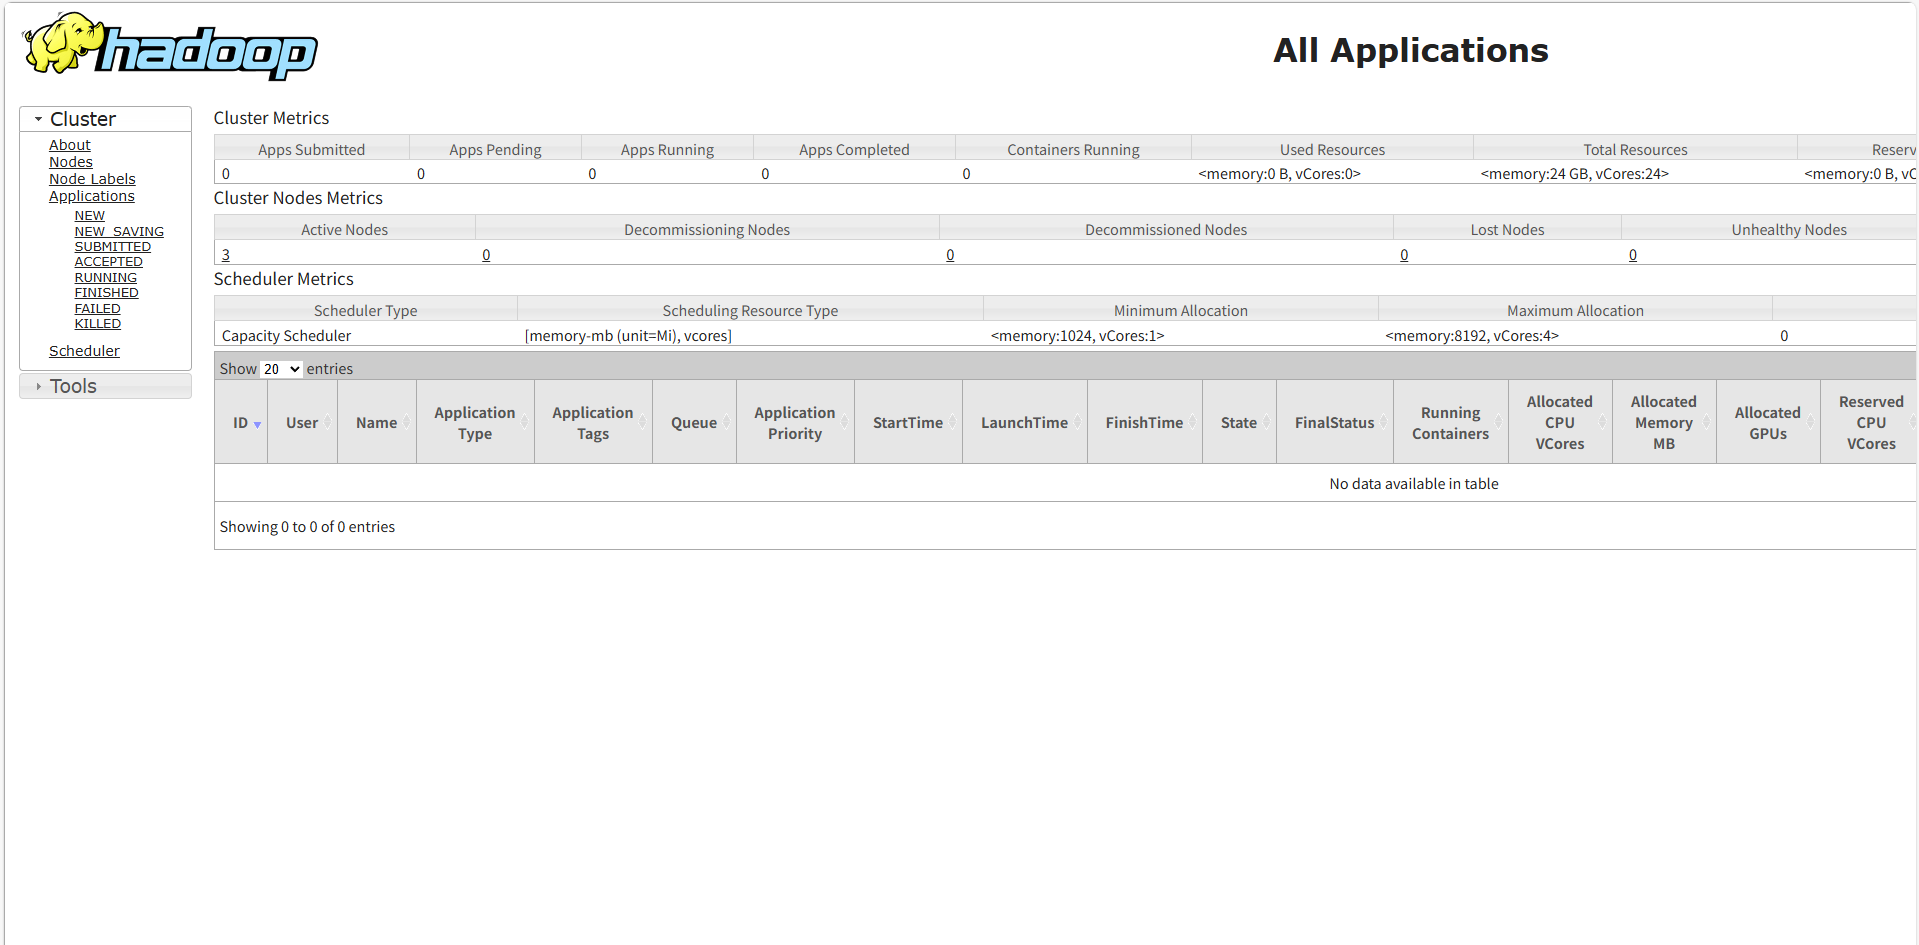Click the Containers Running column header
Image resolution: width=1919 pixels, height=945 pixels.
tap(1073, 150)
